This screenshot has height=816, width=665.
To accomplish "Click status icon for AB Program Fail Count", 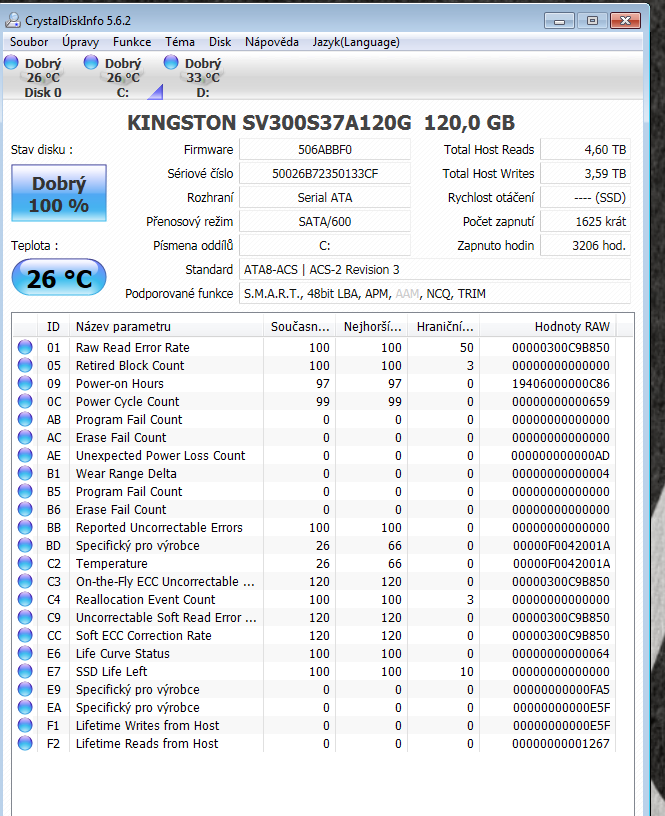I will (25, 419).
